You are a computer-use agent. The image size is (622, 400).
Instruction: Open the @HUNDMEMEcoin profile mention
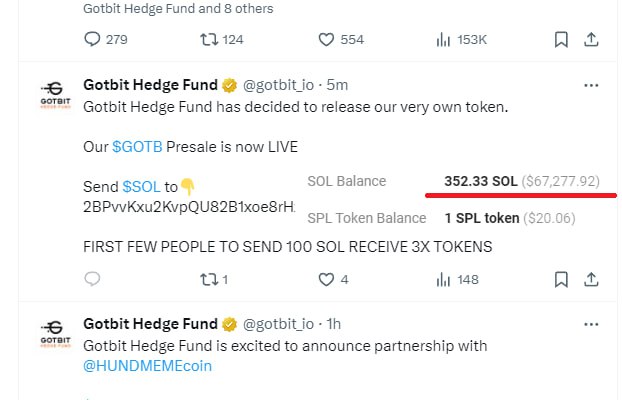tap(147, 366)
